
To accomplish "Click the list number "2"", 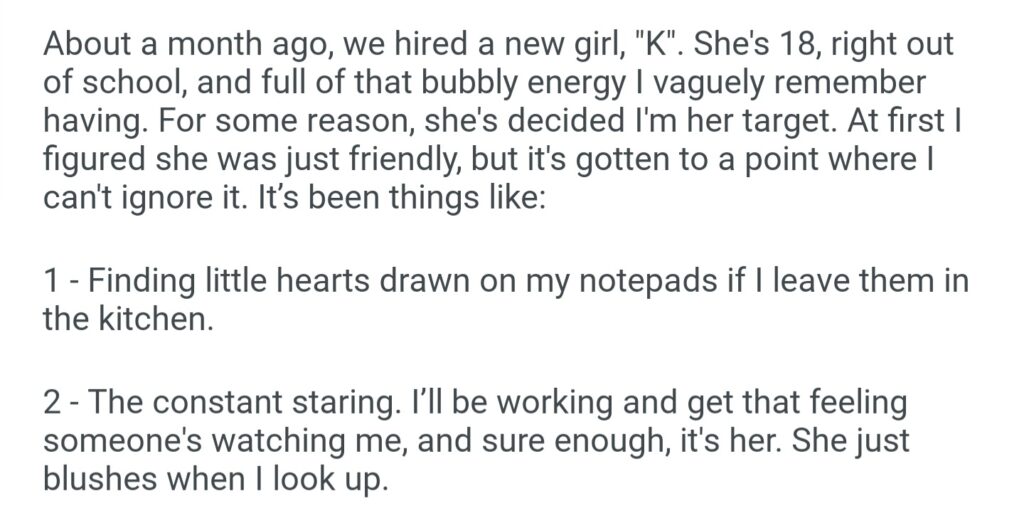I will 52,404.
